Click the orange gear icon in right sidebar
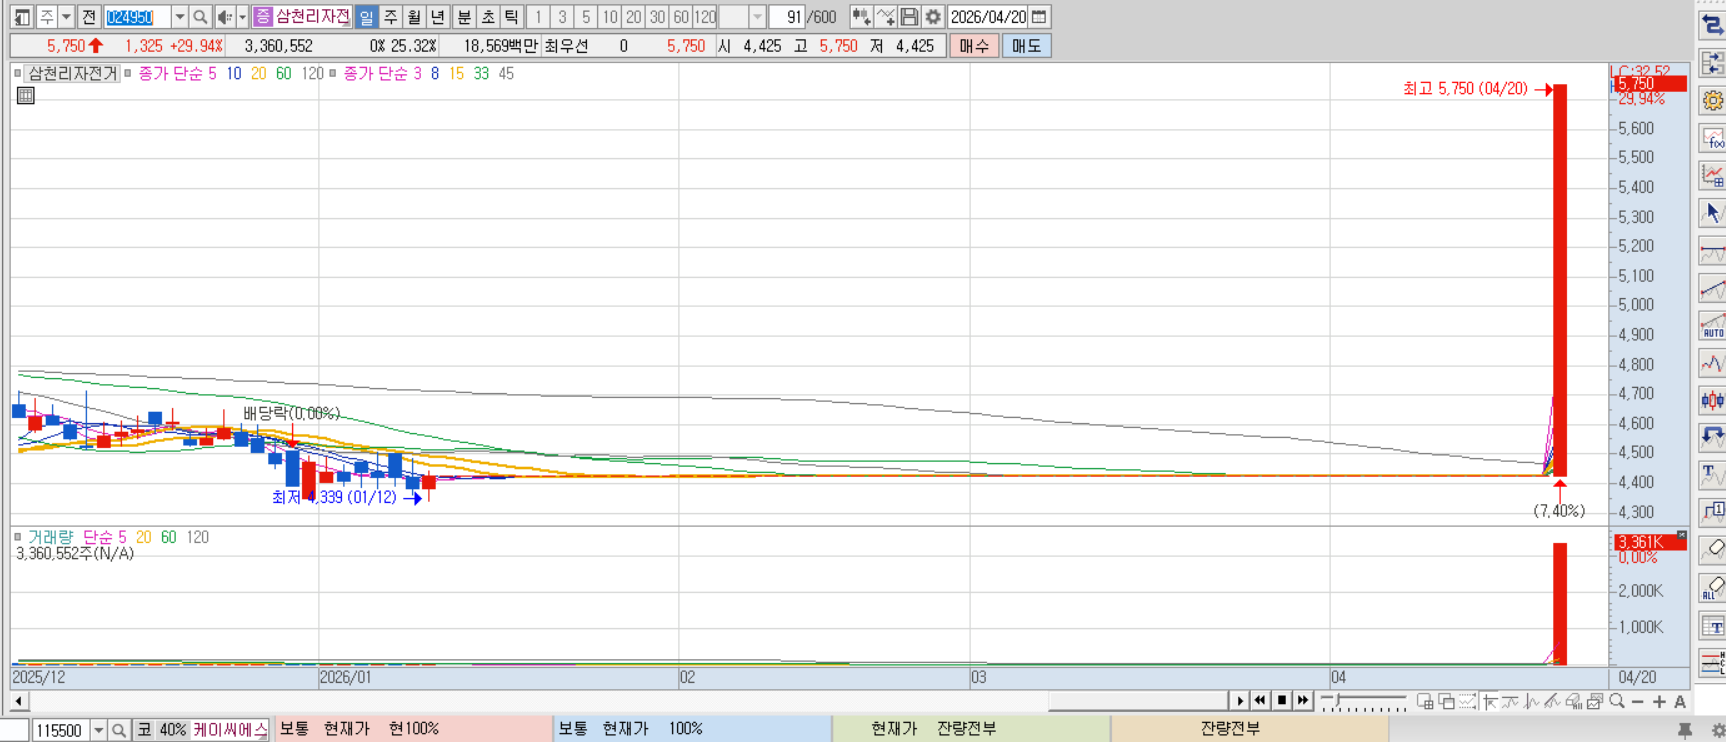 pyautogui.click(x=1712, y=100)
